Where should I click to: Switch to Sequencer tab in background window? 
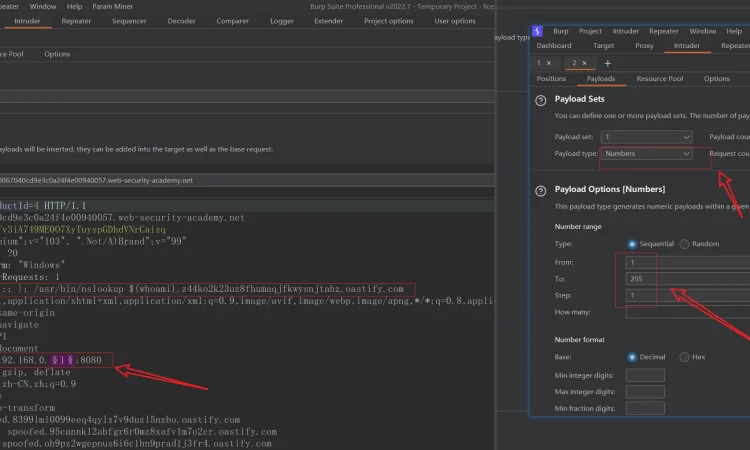[129, 21]
